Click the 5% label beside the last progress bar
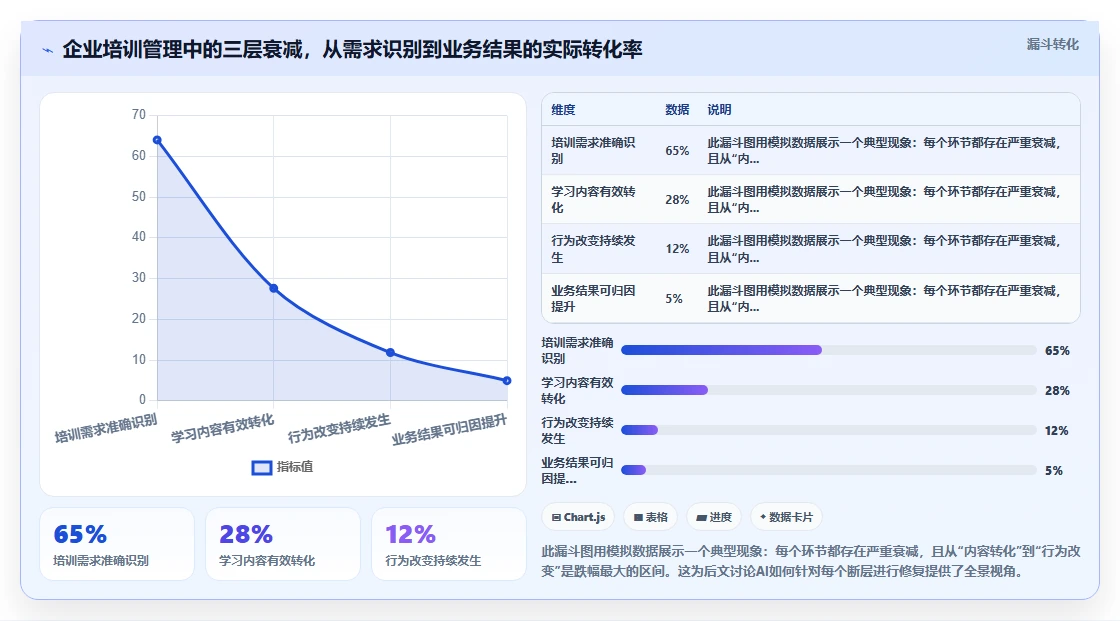The image size is (1120, 621). (x=1054, y=471)
